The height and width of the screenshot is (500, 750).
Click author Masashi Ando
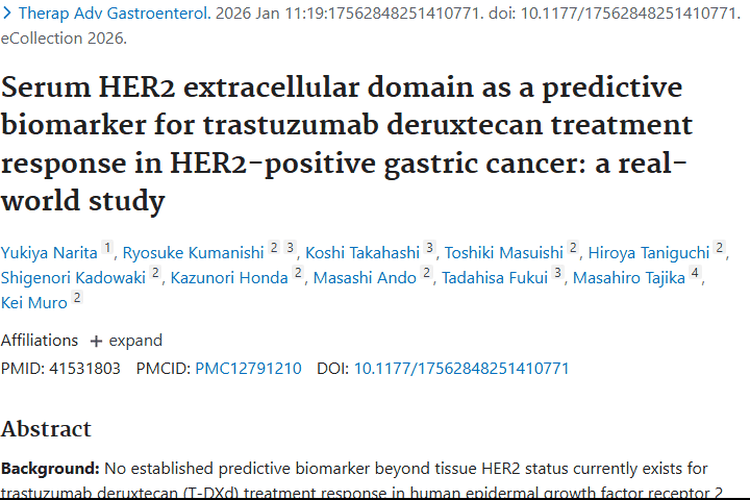[364, 277]
